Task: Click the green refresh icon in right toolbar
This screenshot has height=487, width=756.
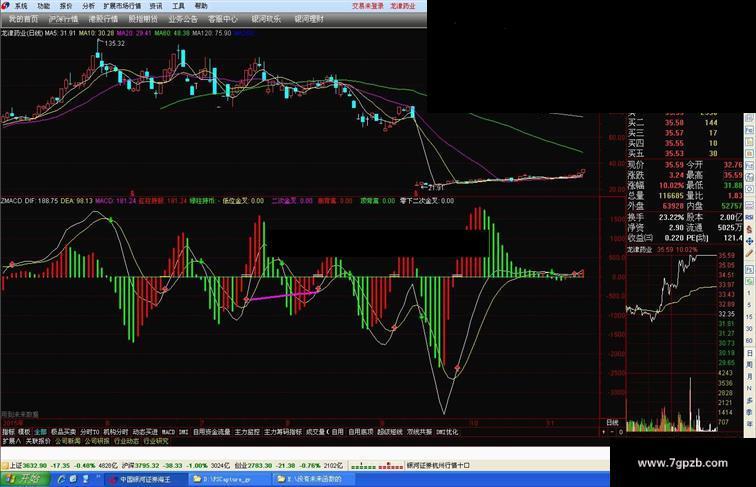Action: (x=749, y=281)
